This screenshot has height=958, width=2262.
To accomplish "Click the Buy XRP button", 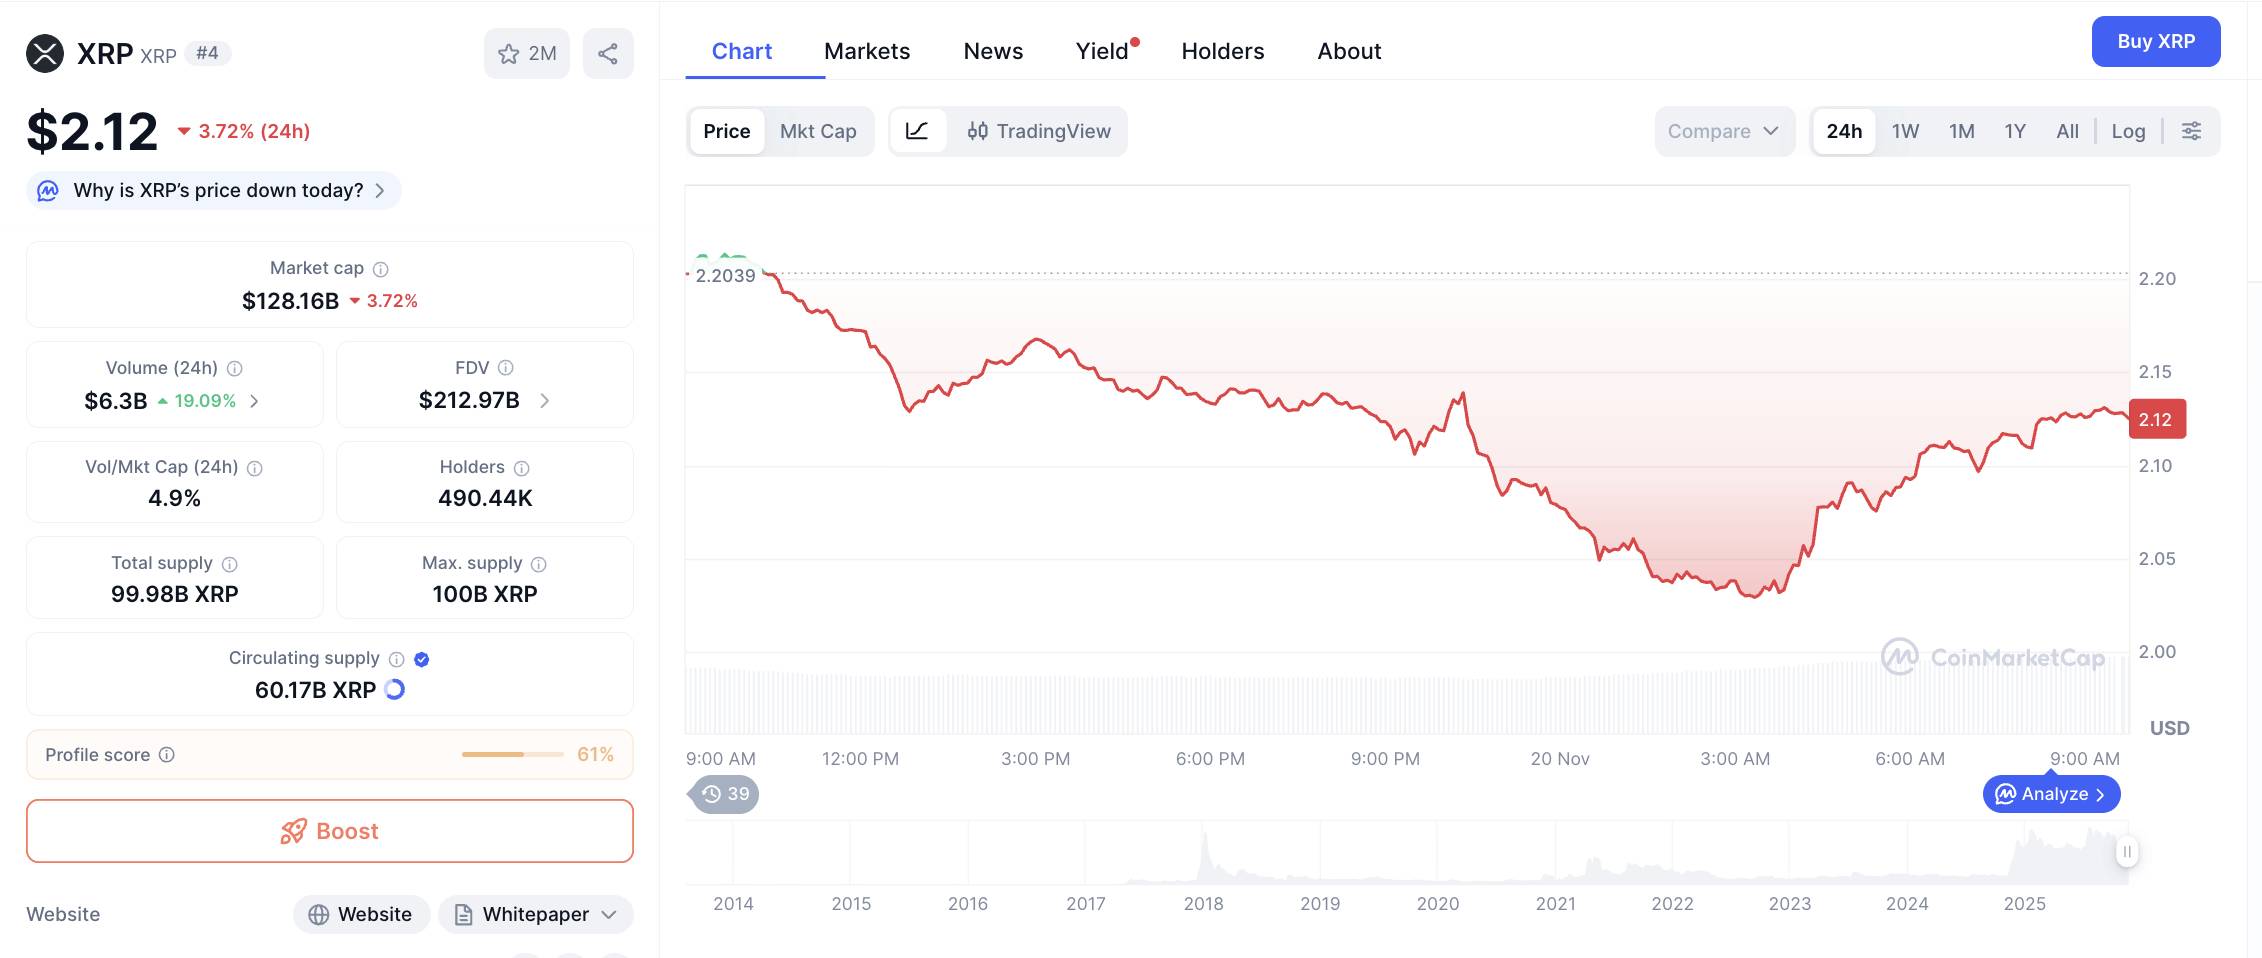I will (2155, 41).
